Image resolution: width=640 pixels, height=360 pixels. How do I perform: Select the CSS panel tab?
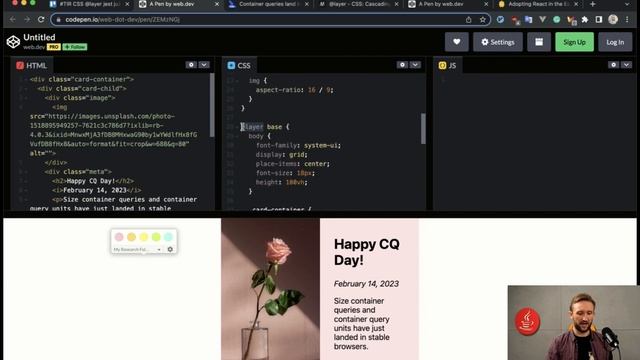coord(239,65)
